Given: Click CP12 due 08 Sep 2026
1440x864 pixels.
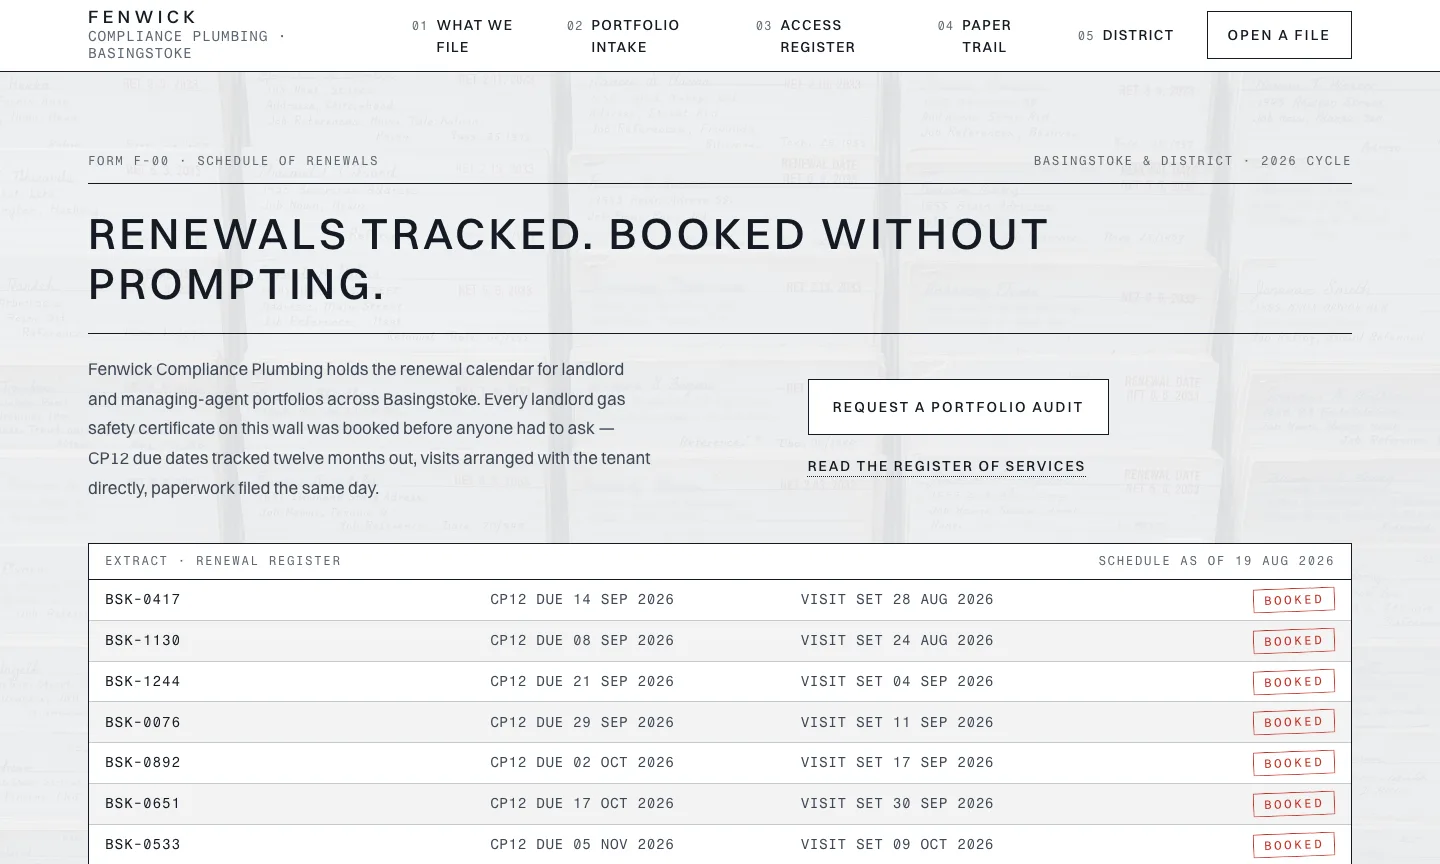Looking at the screenshot, I should pyautogui.click(x=582, y=641).
